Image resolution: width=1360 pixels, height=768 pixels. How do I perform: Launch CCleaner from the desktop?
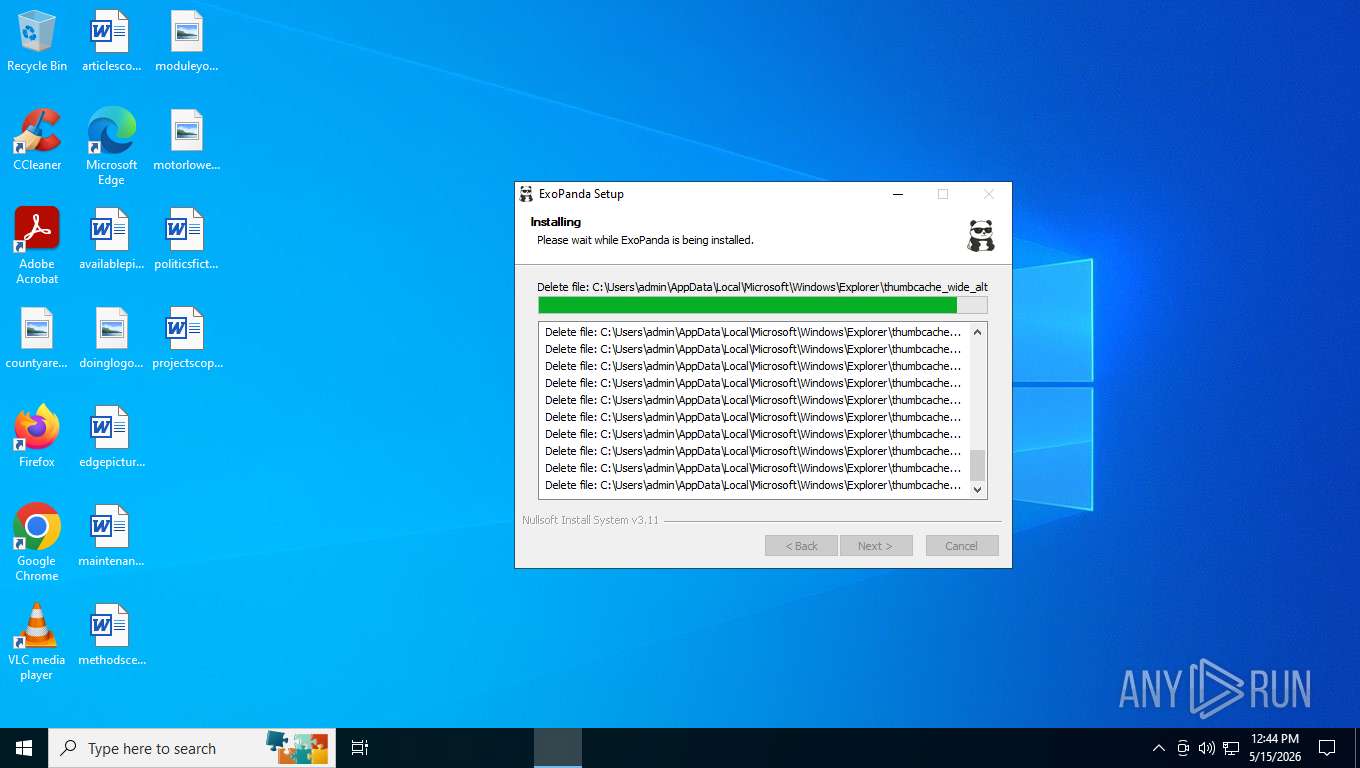point(37,140)
